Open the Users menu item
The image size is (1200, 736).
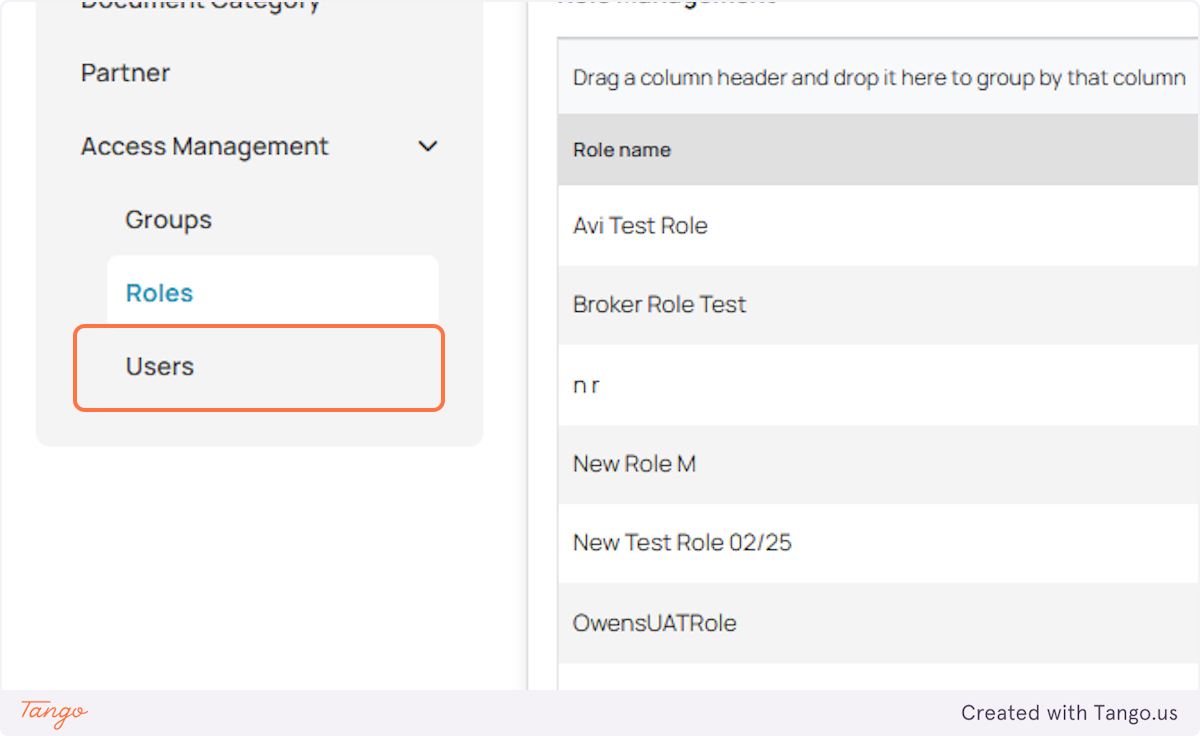point(259,367)
